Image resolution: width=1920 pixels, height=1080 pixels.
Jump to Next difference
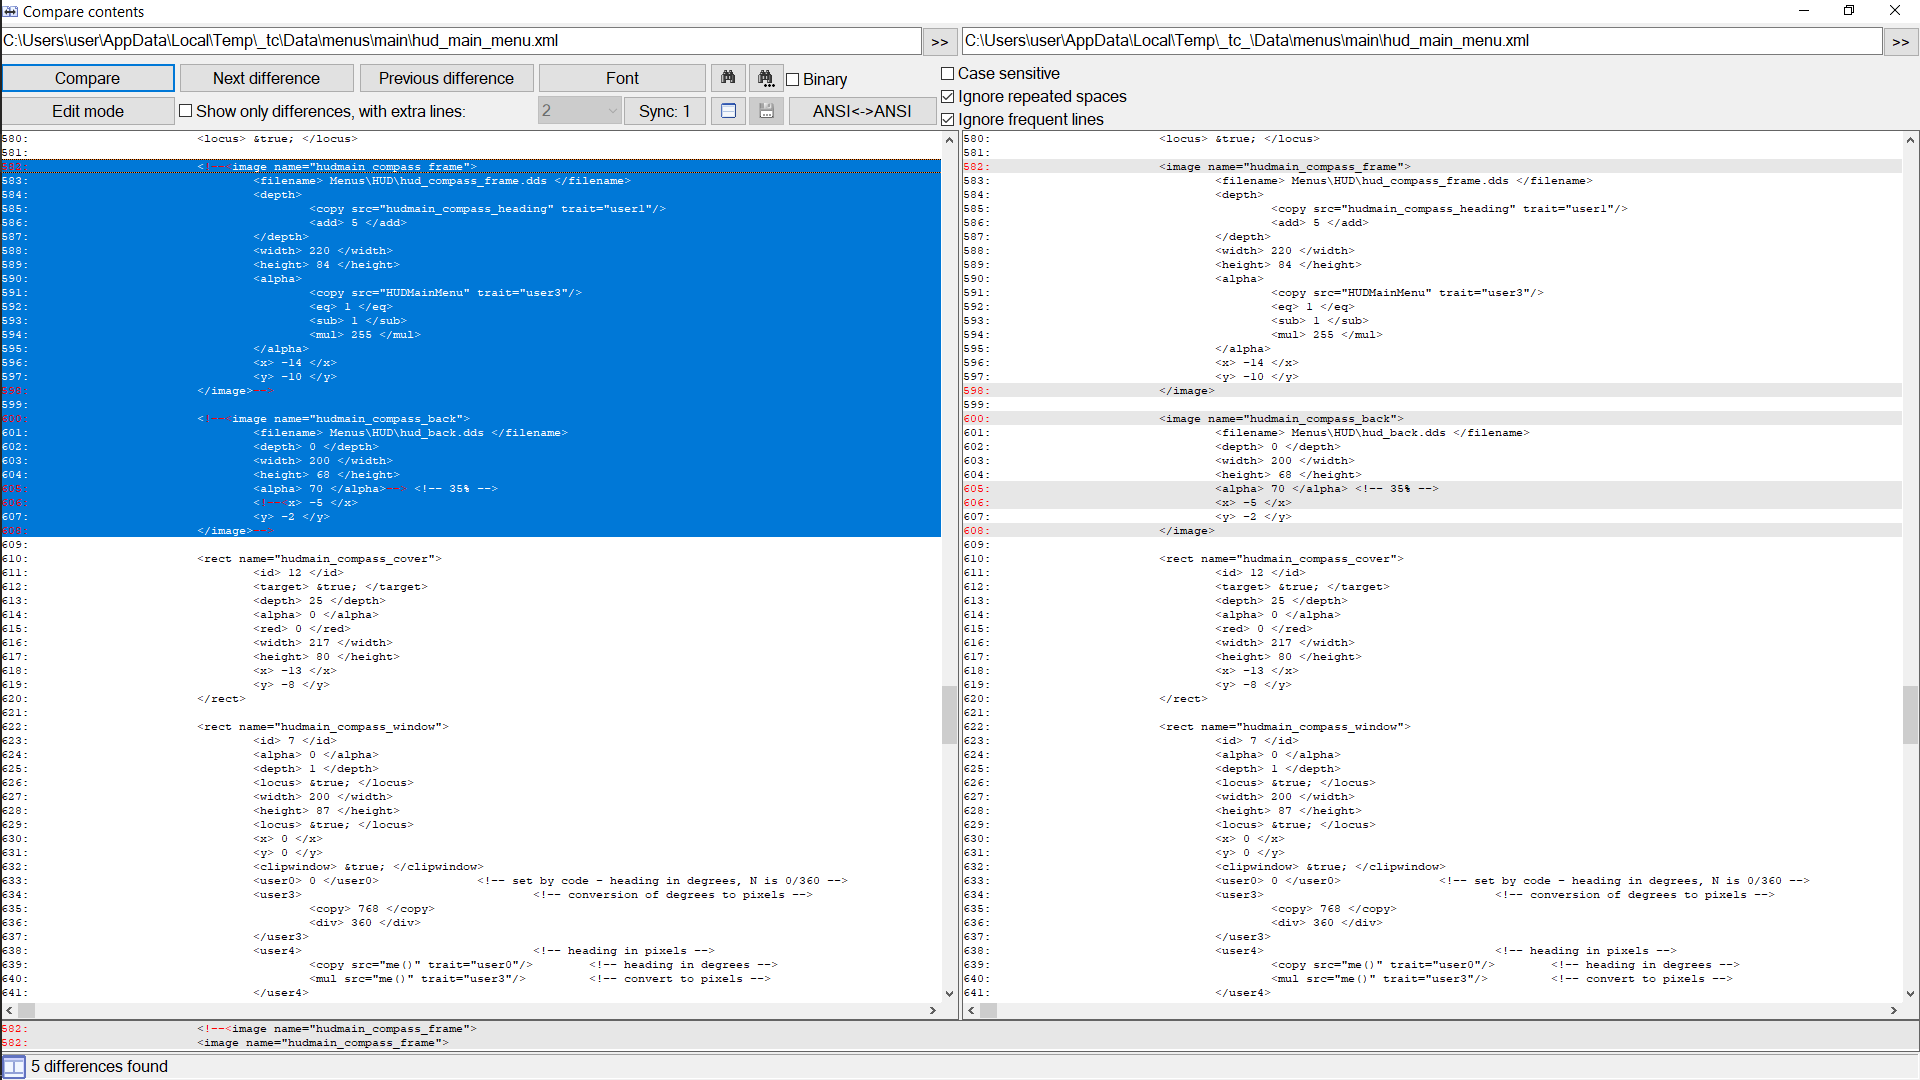(266, 78)
